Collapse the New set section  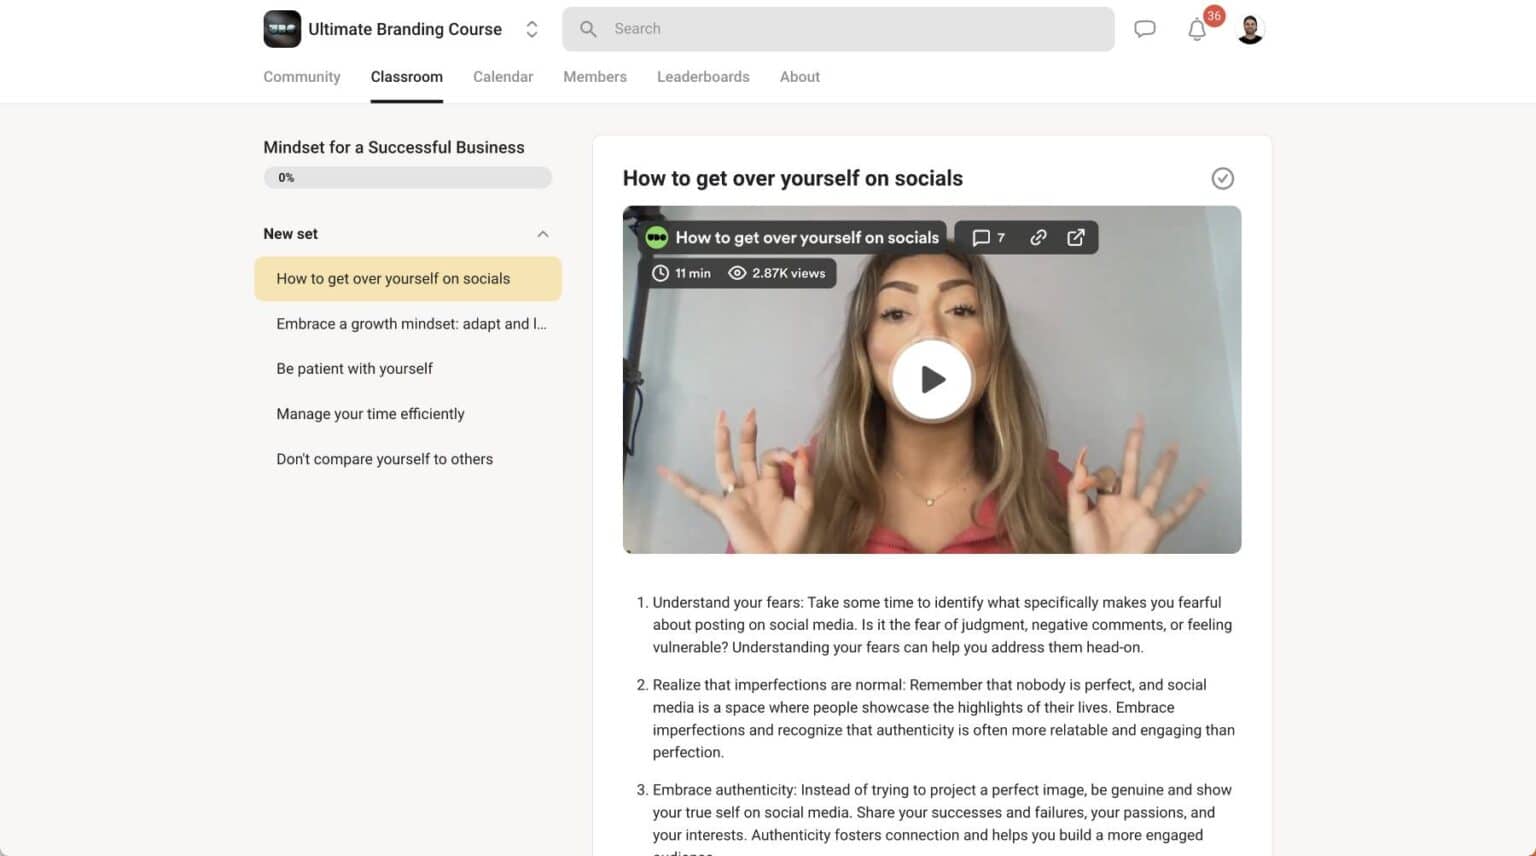(543, 233)
